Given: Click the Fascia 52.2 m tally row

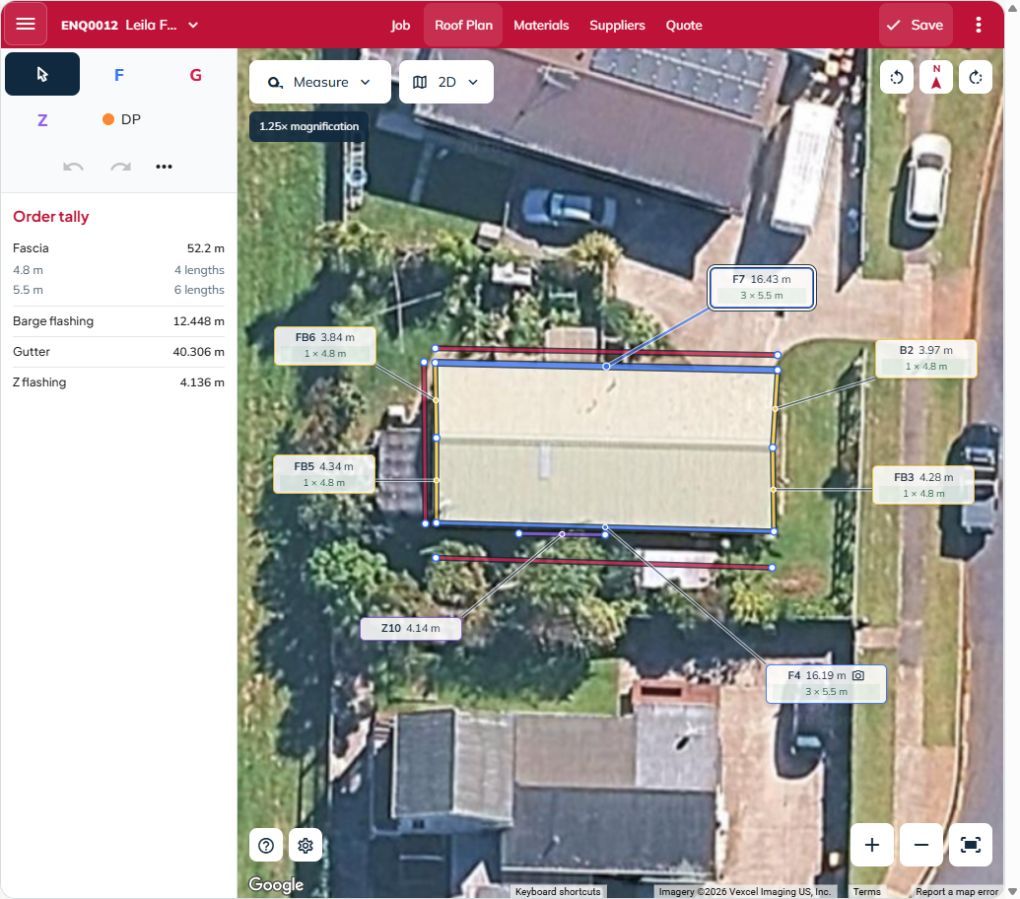Looking at the screenshot, I should (x=118, y=248).
